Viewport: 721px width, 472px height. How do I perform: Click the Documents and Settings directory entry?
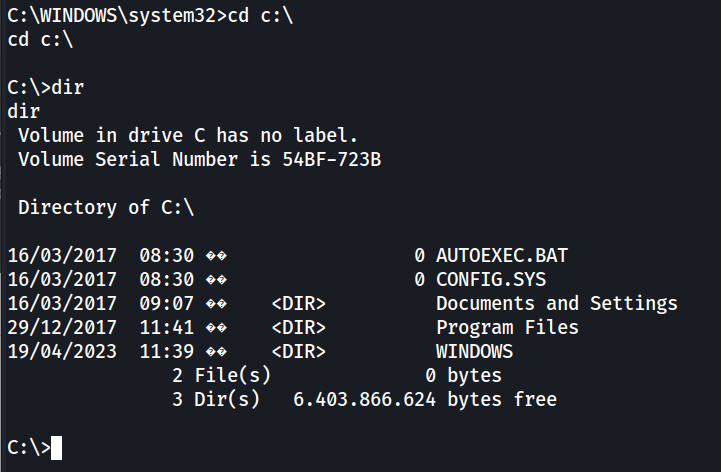point(557,303)
